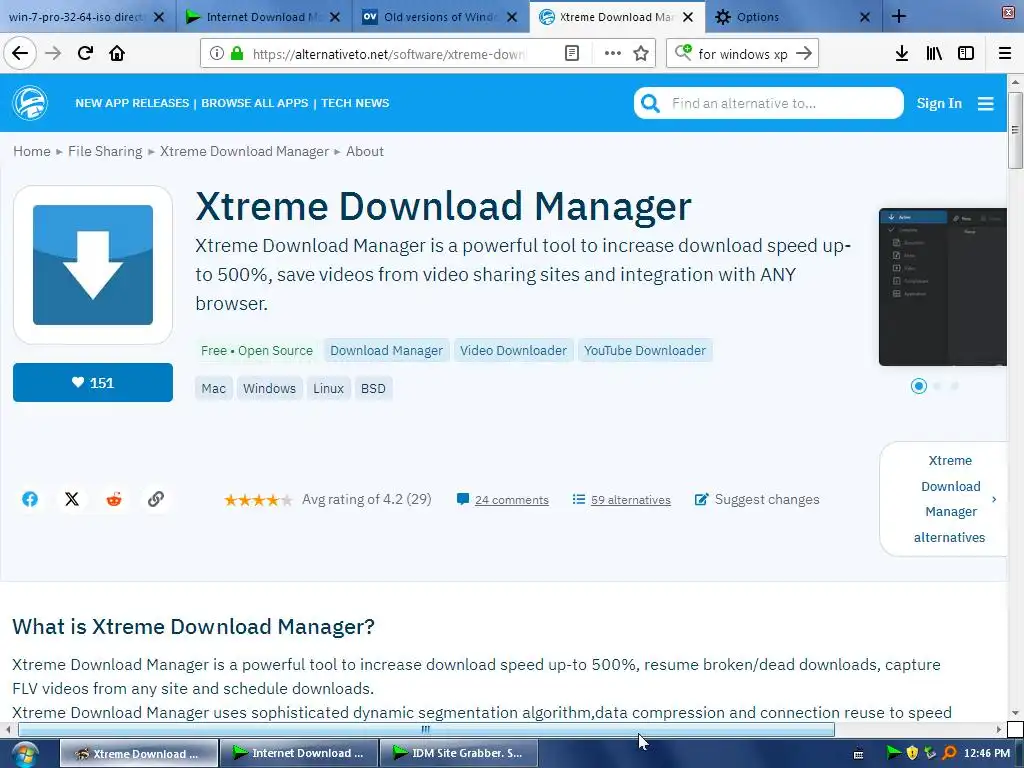Open TECH NEWS in site navigation
1024x768 pixels.
click(355, 103)
